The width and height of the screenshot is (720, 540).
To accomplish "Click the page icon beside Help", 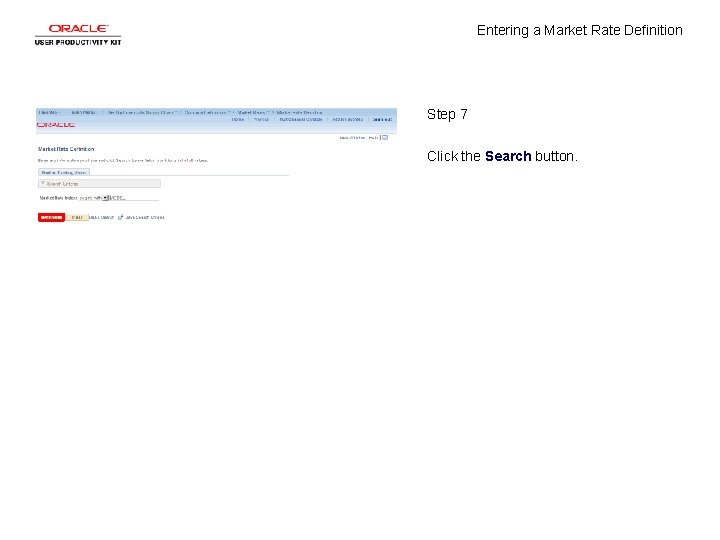I will pyautogui.click(x=385, y=137).
